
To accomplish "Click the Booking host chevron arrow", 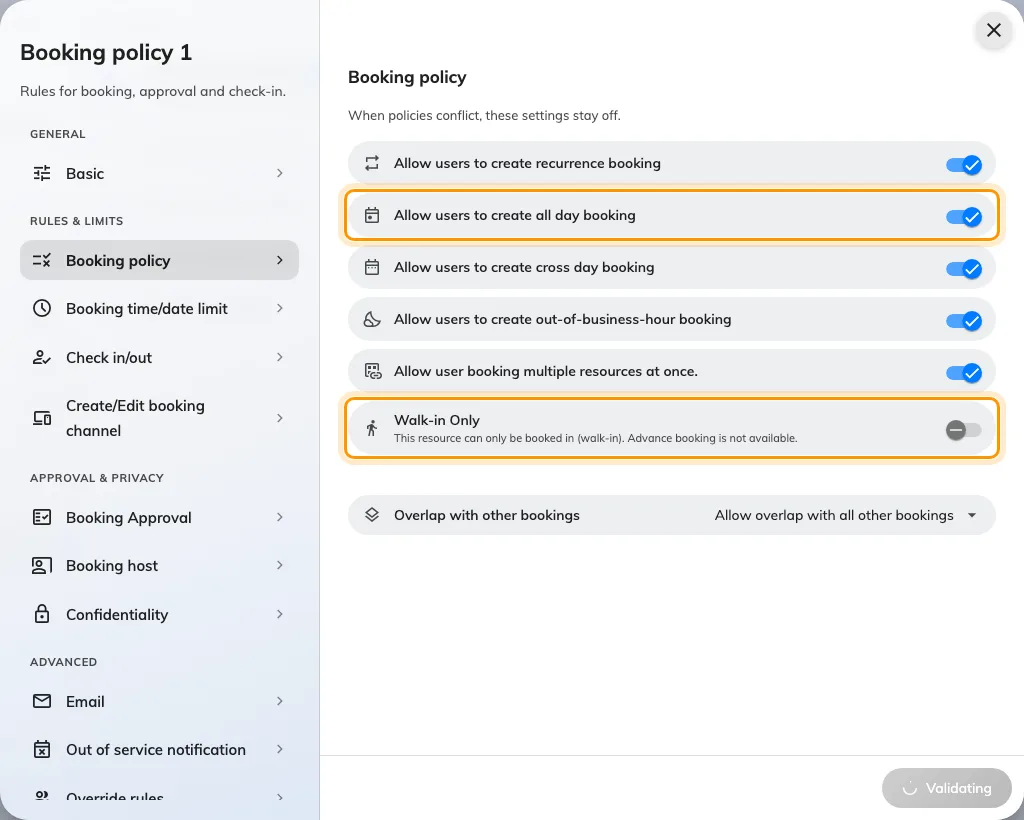I will pyautogui.click(x=280, y=565).
